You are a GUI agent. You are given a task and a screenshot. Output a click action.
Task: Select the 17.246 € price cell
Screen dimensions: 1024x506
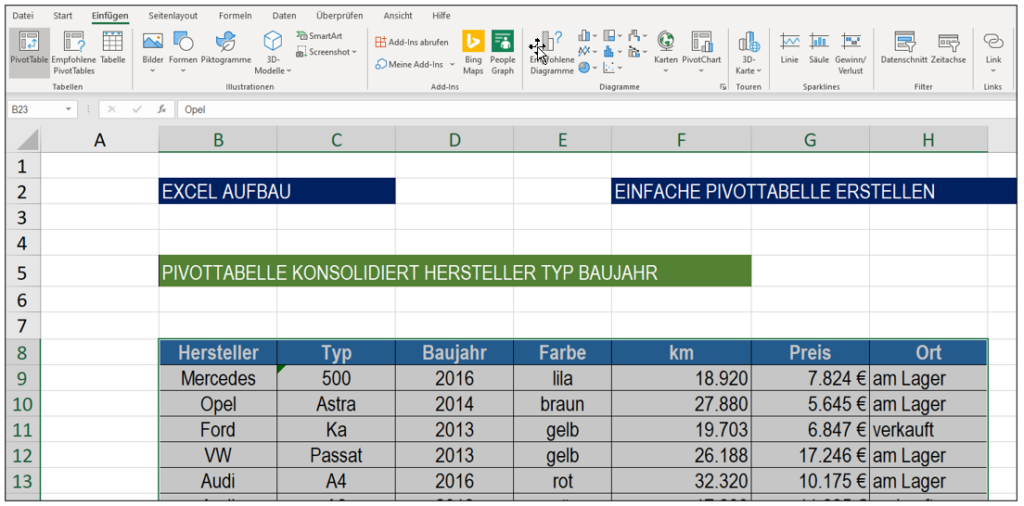[810, 455]
